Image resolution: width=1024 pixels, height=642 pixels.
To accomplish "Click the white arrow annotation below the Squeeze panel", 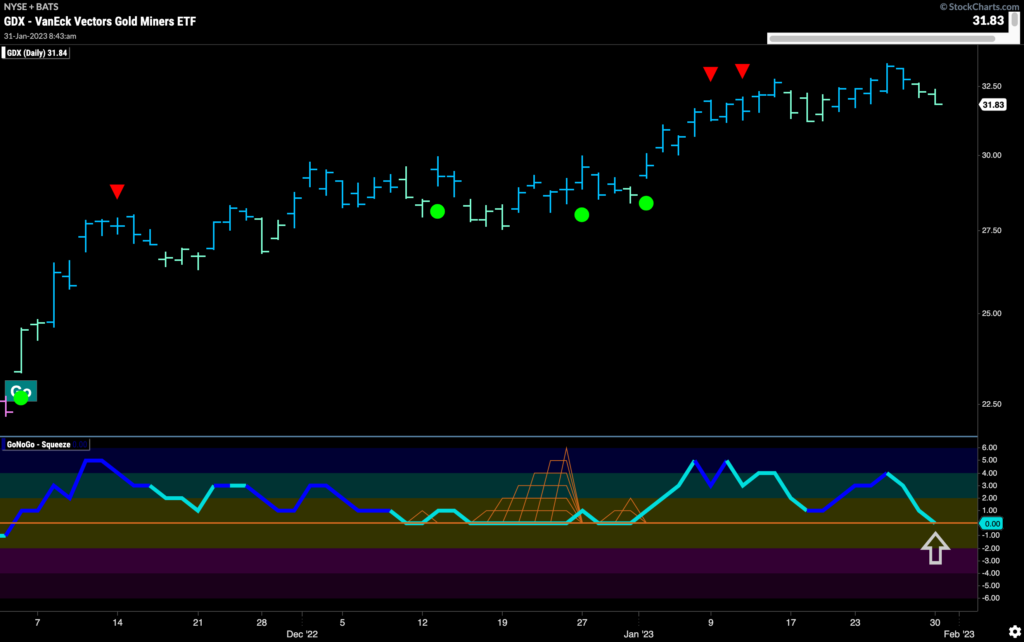I will coord(935,549).
